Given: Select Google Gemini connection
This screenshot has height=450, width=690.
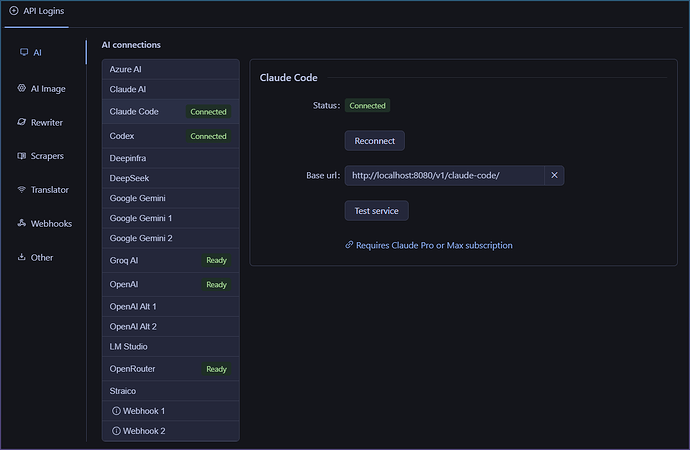Looking at the screenshot, I should click(171, 198).
